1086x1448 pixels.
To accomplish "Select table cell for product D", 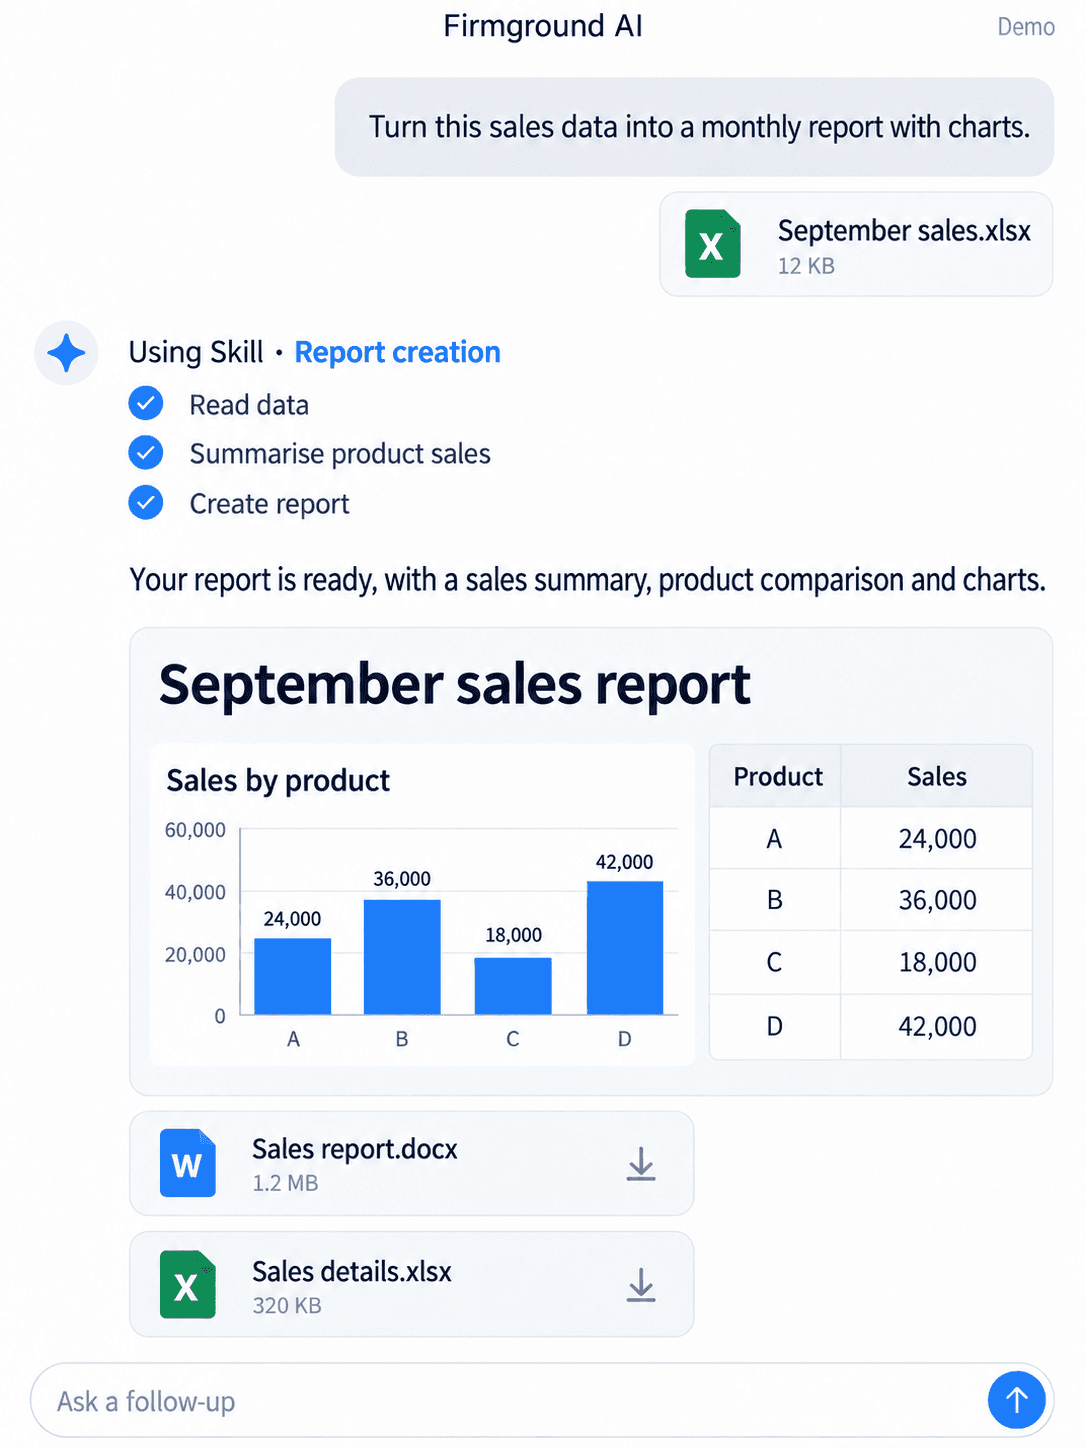I will pyautogui.click(x=775, y=1026).
